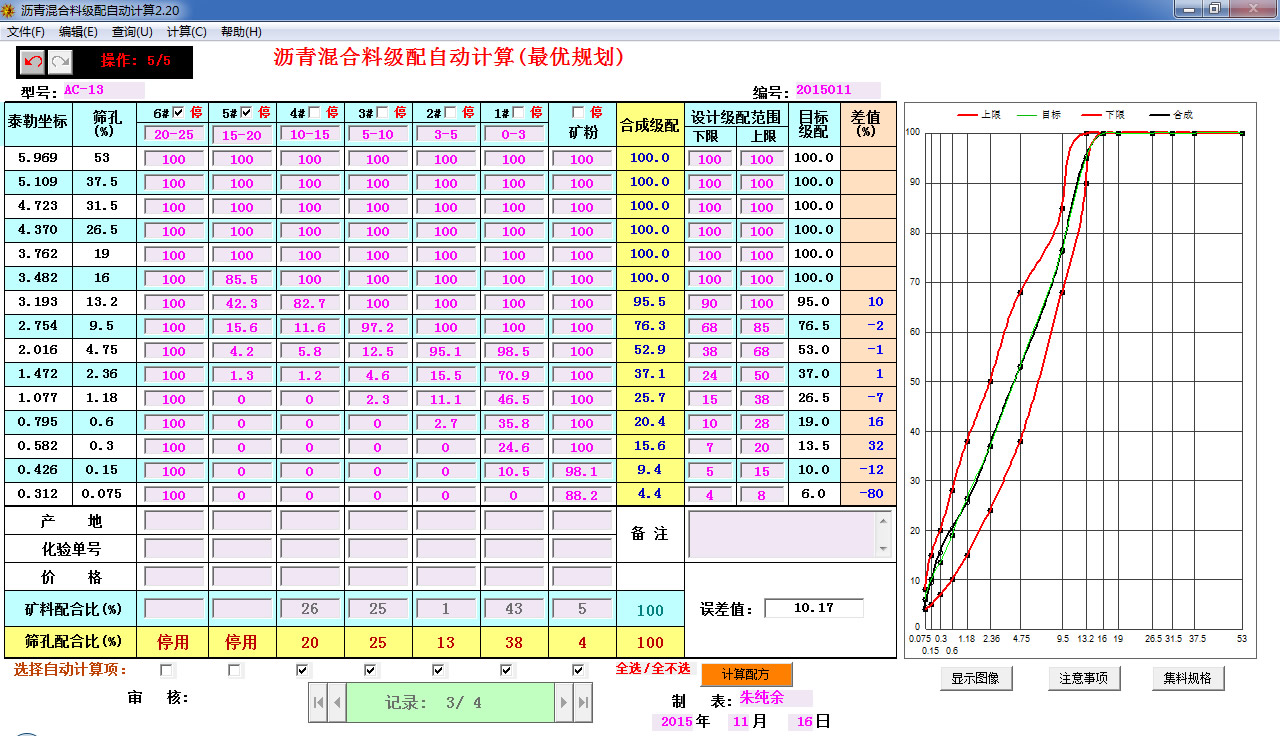Check the 4# 停 checkbox
This screenshot has width=1280, height=736.
pos(314,112)
